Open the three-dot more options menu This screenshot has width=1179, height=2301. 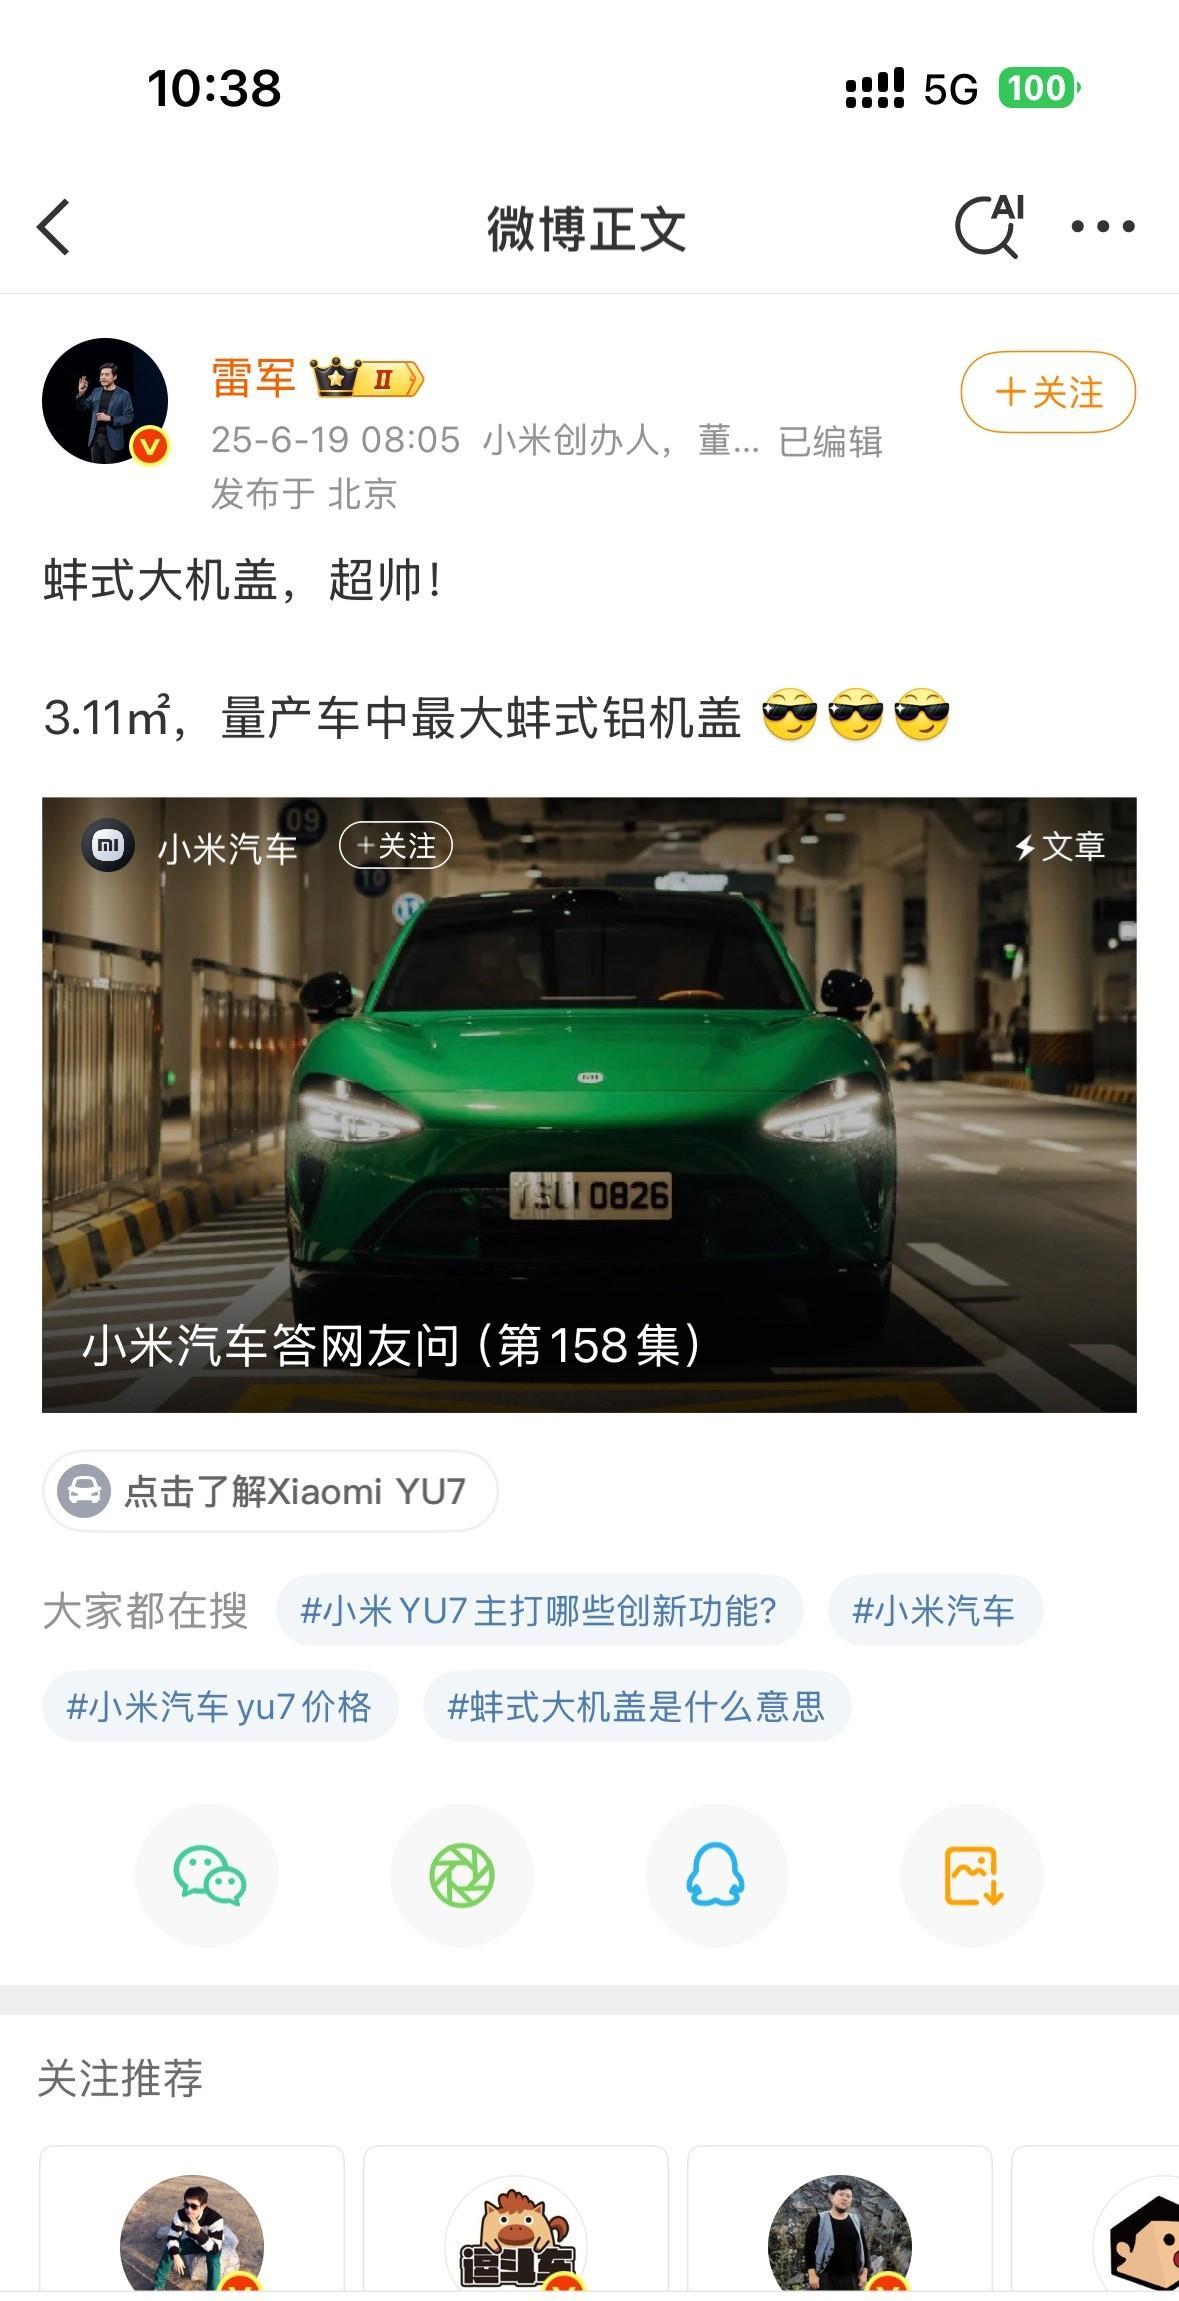(1102, 227)
